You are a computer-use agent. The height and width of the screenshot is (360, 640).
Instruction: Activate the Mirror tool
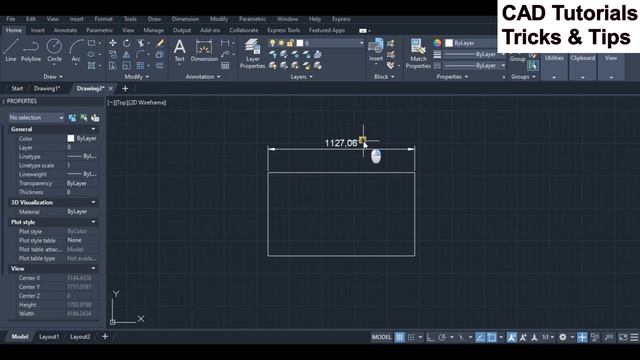(127, 54)
